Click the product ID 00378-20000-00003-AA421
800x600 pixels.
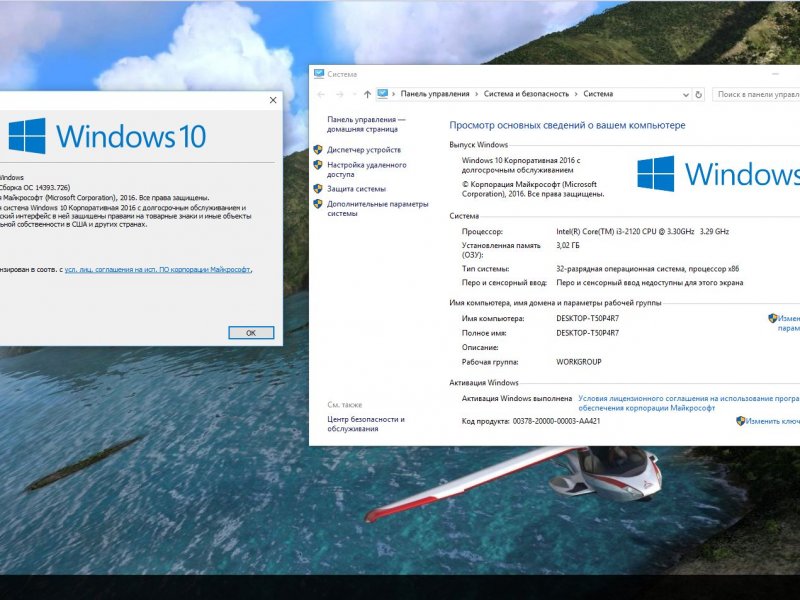click(556, 421)
